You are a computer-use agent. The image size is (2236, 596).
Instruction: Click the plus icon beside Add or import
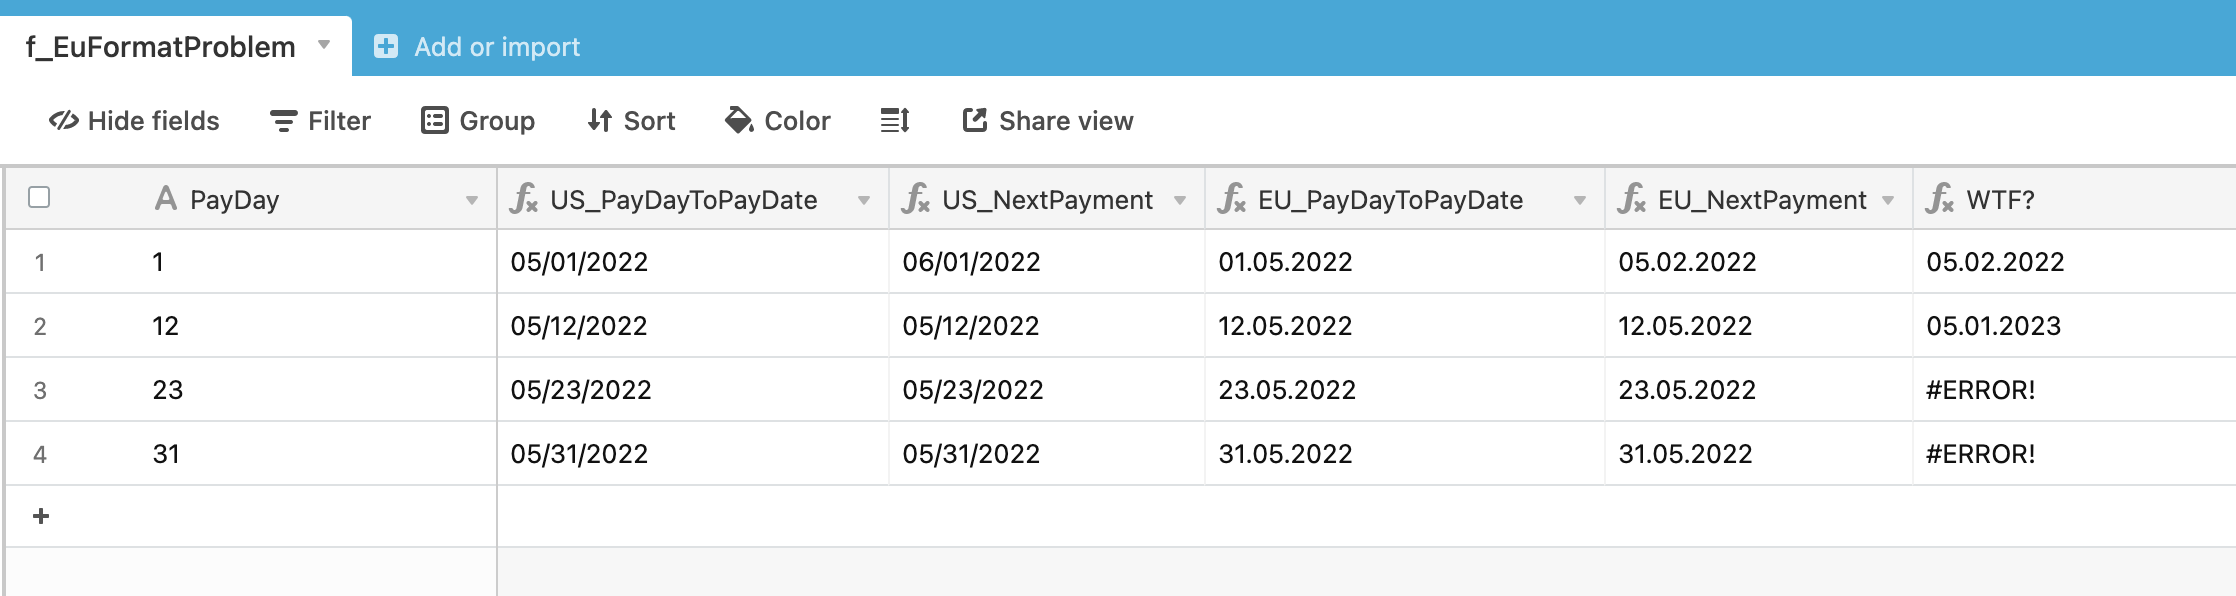coord(386,46)
